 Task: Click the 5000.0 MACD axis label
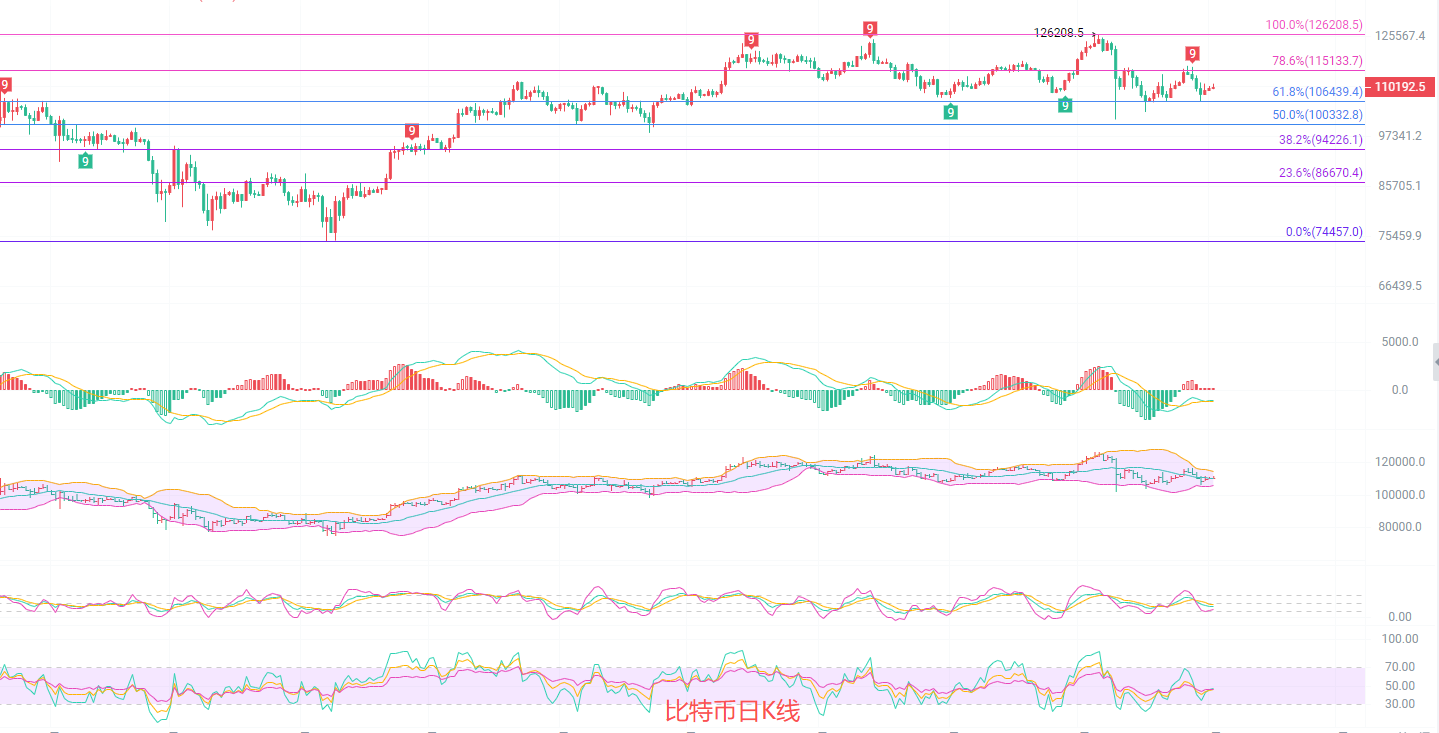pyautogui.click(x=1399, y=341)
